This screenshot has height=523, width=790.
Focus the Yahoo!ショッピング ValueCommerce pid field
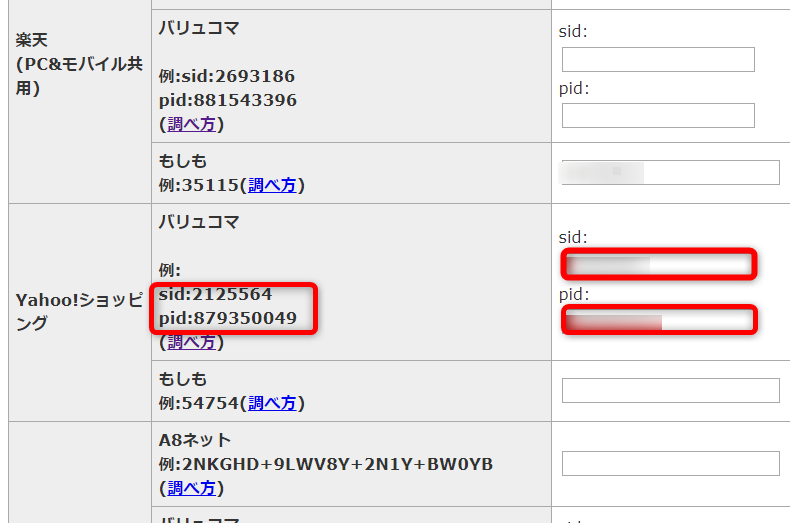(659, 320)
